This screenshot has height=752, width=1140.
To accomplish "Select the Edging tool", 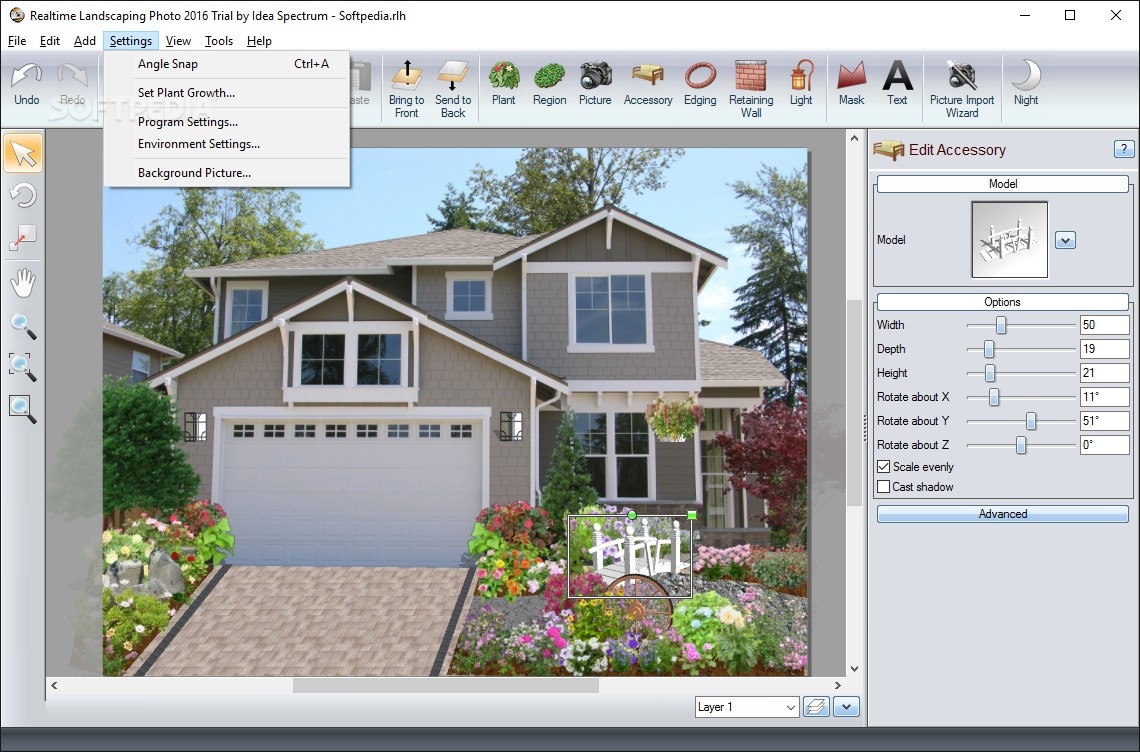I will pos(700,84).
